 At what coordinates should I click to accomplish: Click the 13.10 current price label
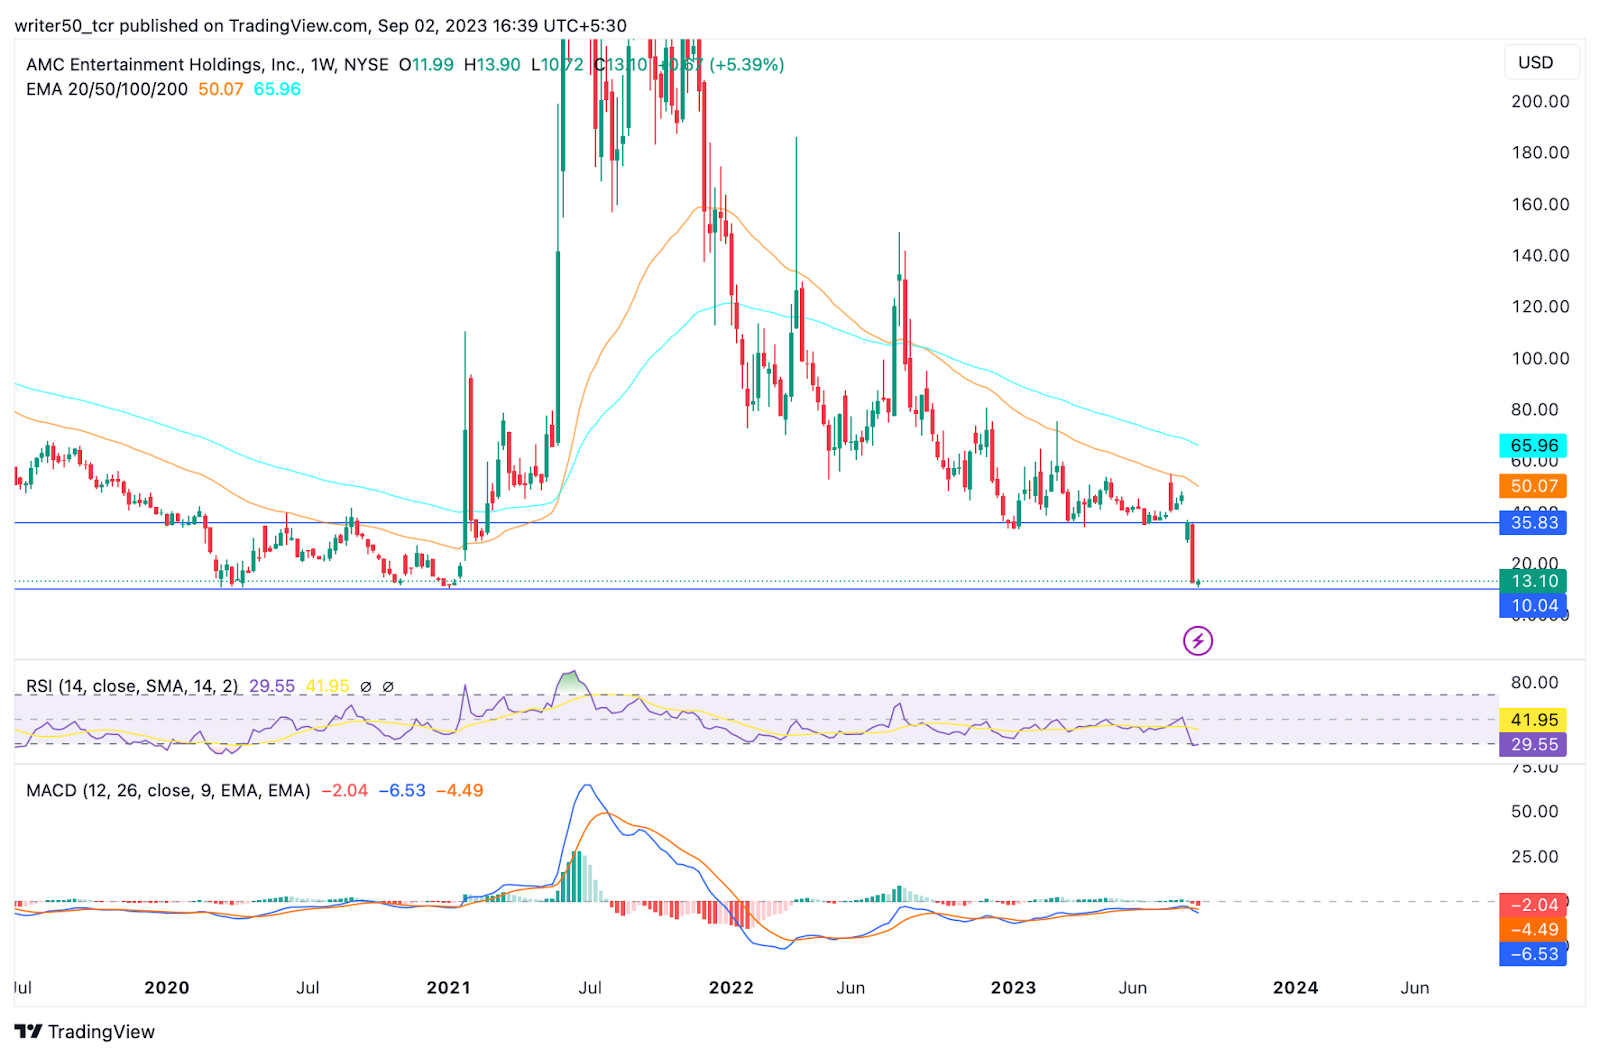coord(1533,581)
